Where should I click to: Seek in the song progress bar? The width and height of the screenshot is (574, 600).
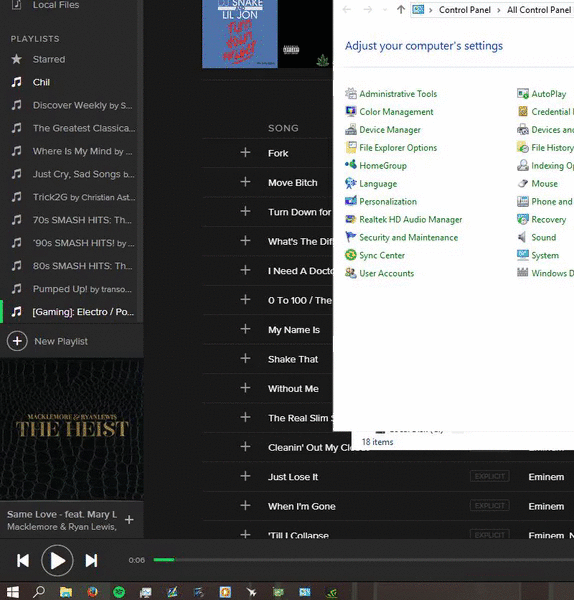click(364, 560)
